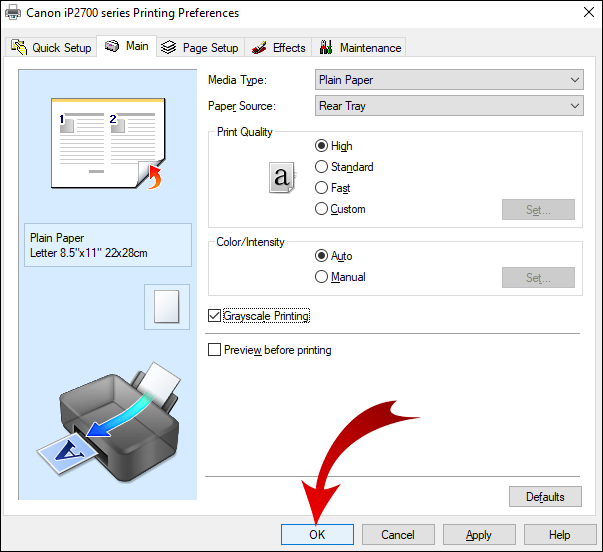The image size is (603, 552).
Task: Open the Media Type dropdown
Action: click(449, 80)
